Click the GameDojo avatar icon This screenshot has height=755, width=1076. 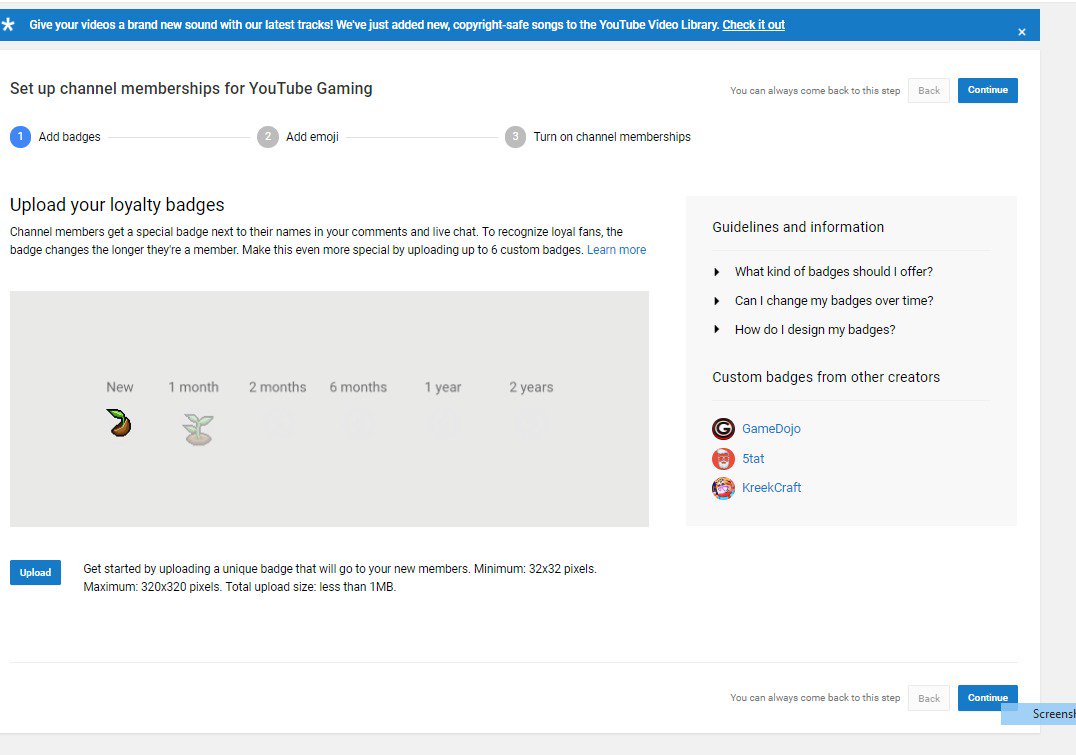coord(723,428)
